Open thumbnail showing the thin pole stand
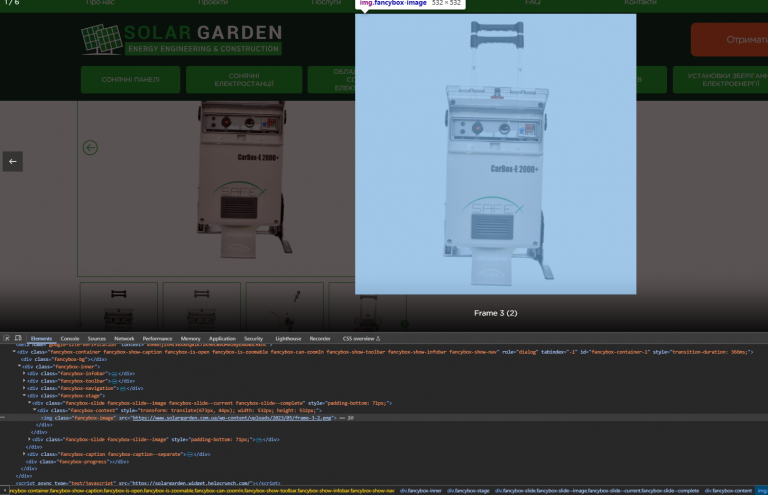Screen dimensions: 768x495 285,307
